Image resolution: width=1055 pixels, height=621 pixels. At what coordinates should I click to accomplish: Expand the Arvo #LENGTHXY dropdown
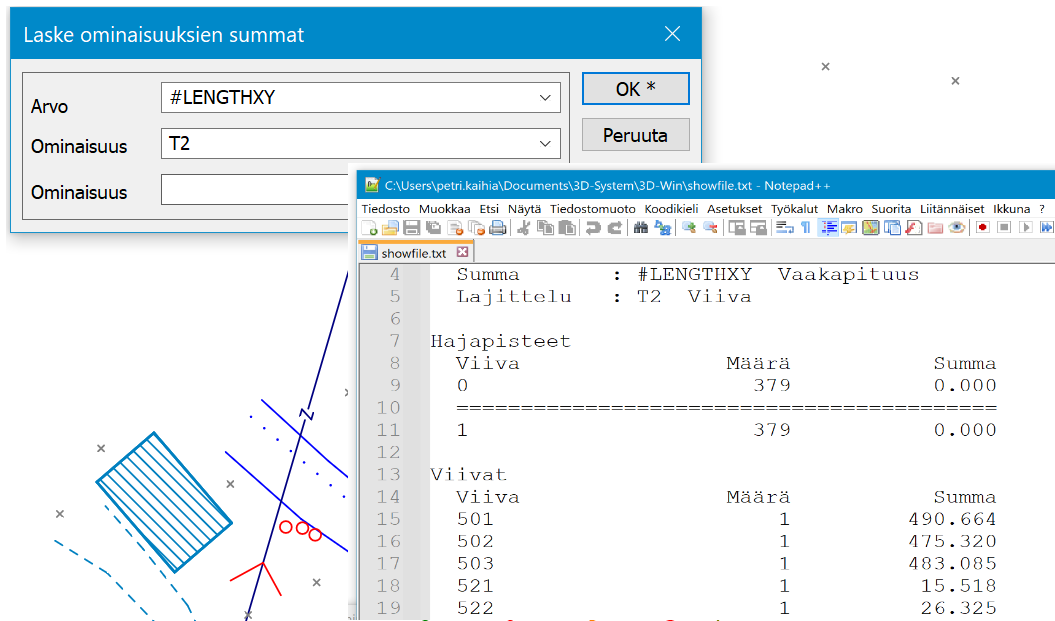[545, 98]
